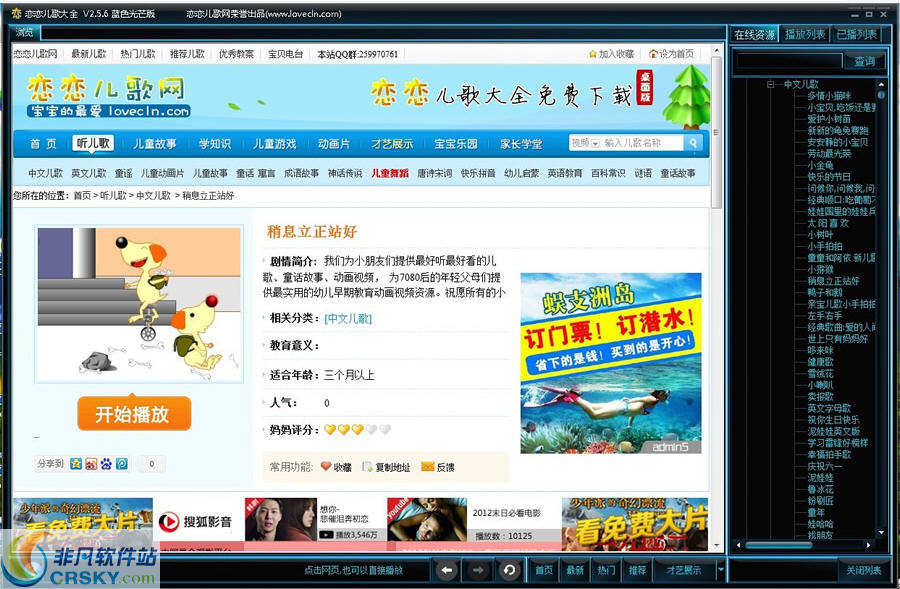Click the last grey rating heart
The width and height of the screenshot is (900, 589).
tap(385, 429)
